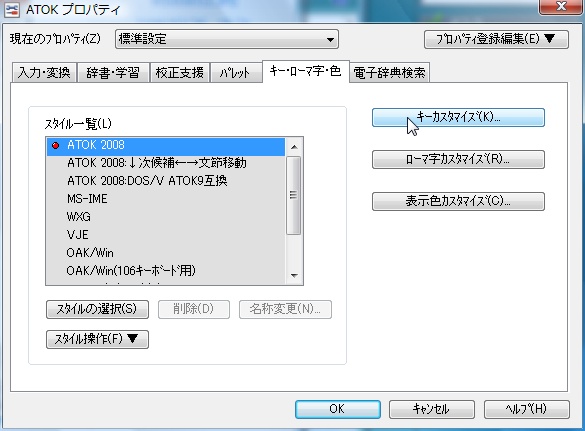585x431 pixels.
Task: Close the ATOK プロパティ window
Action: pos(561,6)
